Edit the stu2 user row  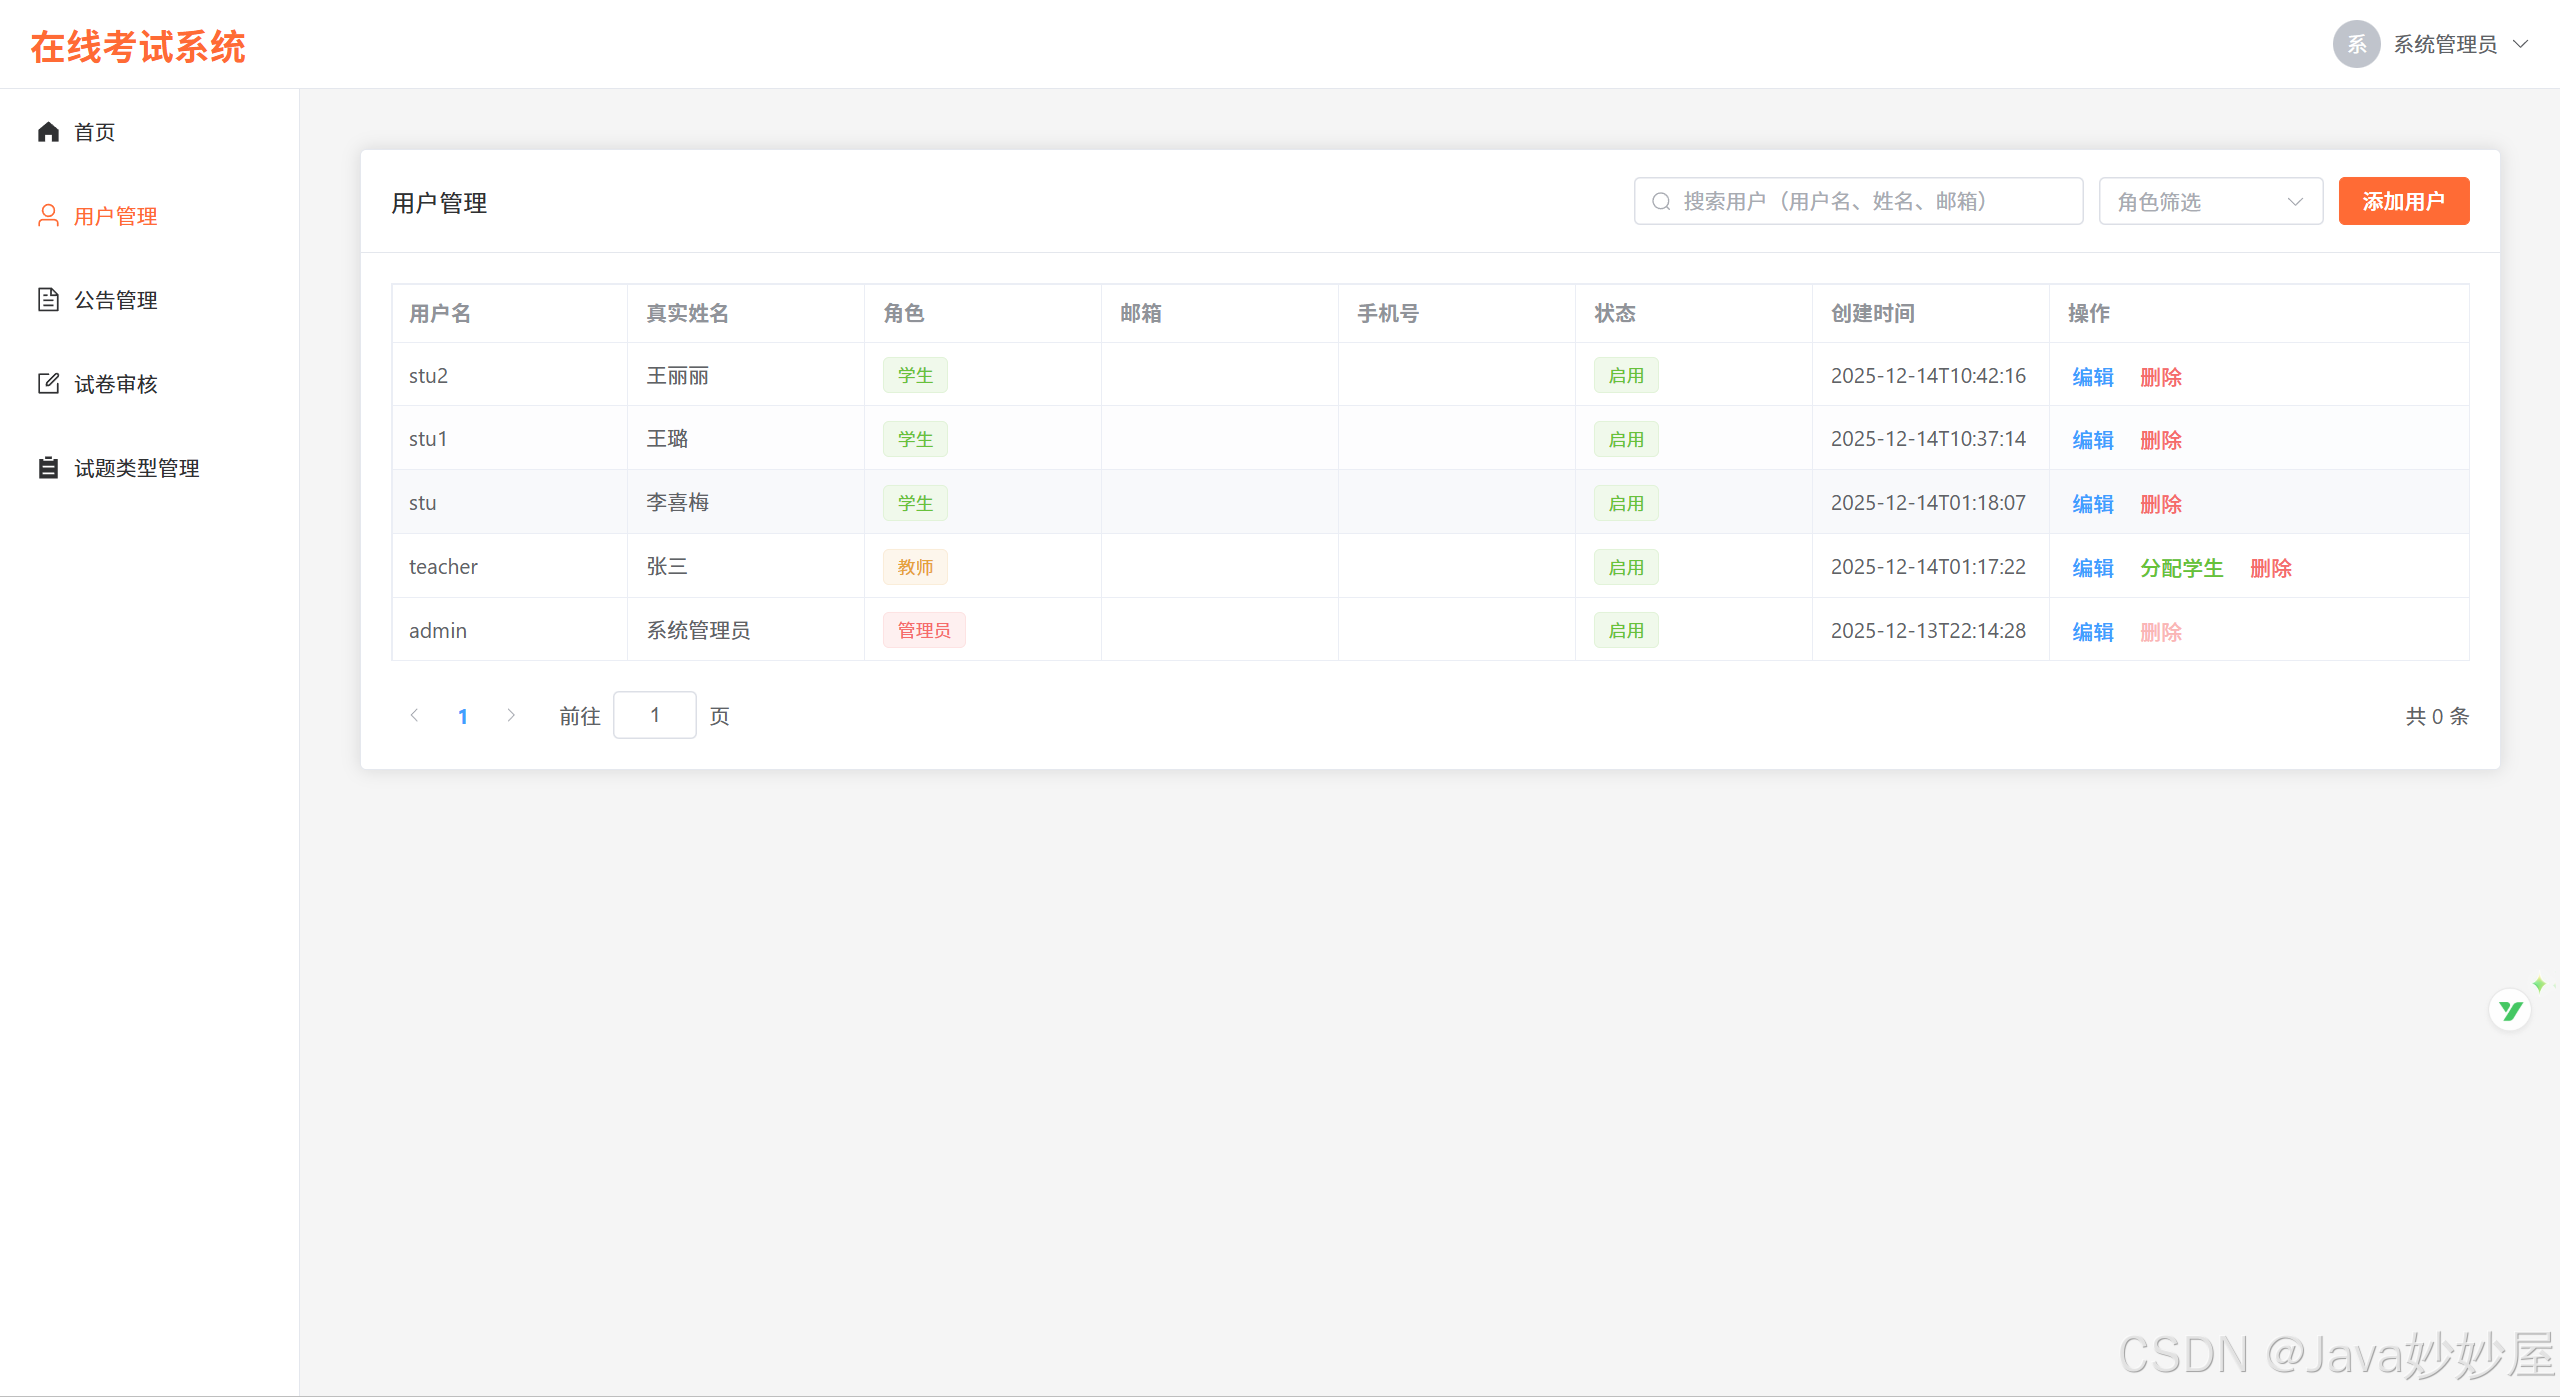(x=2092, y=377)
